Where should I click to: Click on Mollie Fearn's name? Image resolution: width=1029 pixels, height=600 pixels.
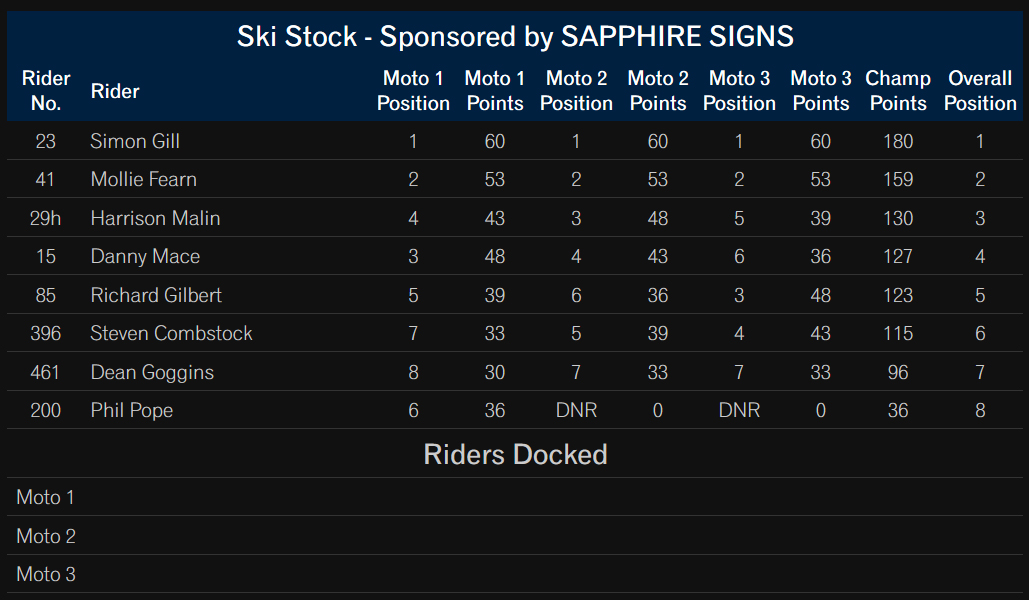(144, 179)
